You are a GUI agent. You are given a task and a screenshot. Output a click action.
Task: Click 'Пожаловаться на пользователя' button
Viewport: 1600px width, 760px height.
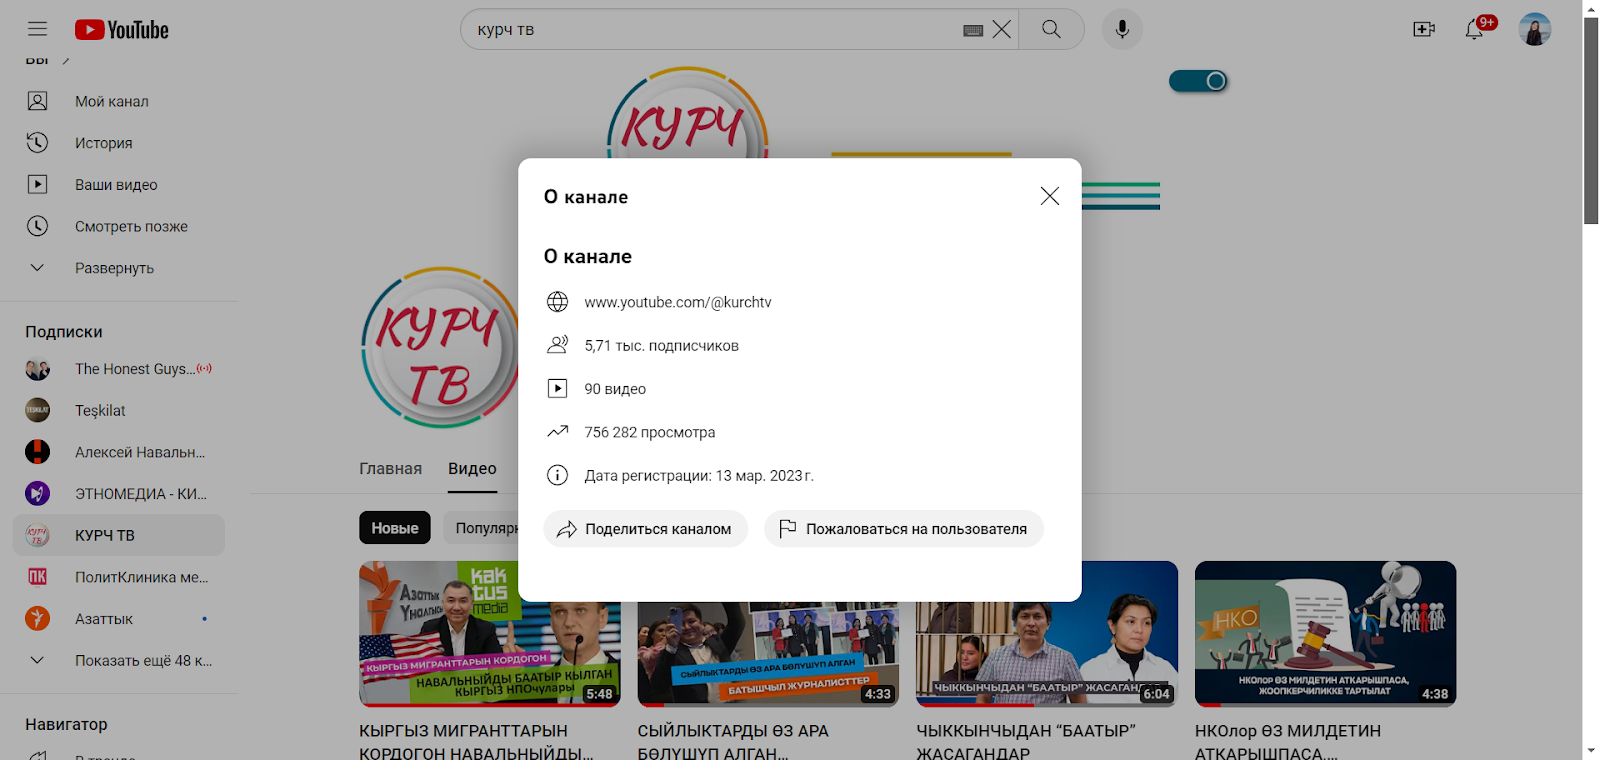tap(904, 529)
